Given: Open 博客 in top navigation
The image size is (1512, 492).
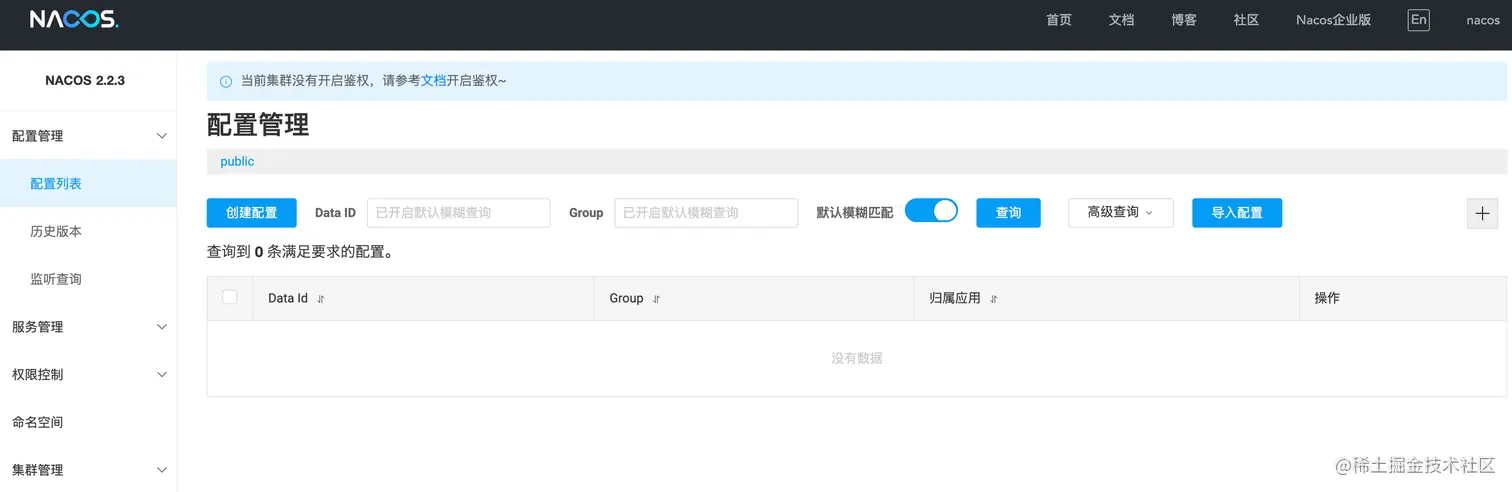Looking at the screenshot, I should [x=1184, y=20].
